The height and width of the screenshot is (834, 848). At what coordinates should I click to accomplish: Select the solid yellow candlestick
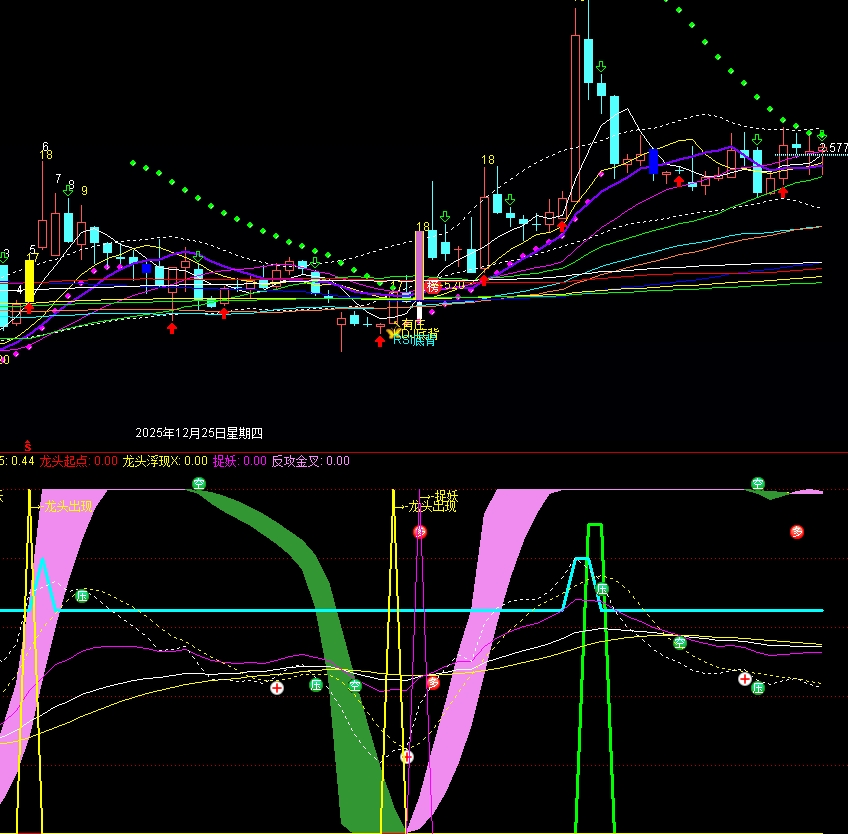(30, 281)
